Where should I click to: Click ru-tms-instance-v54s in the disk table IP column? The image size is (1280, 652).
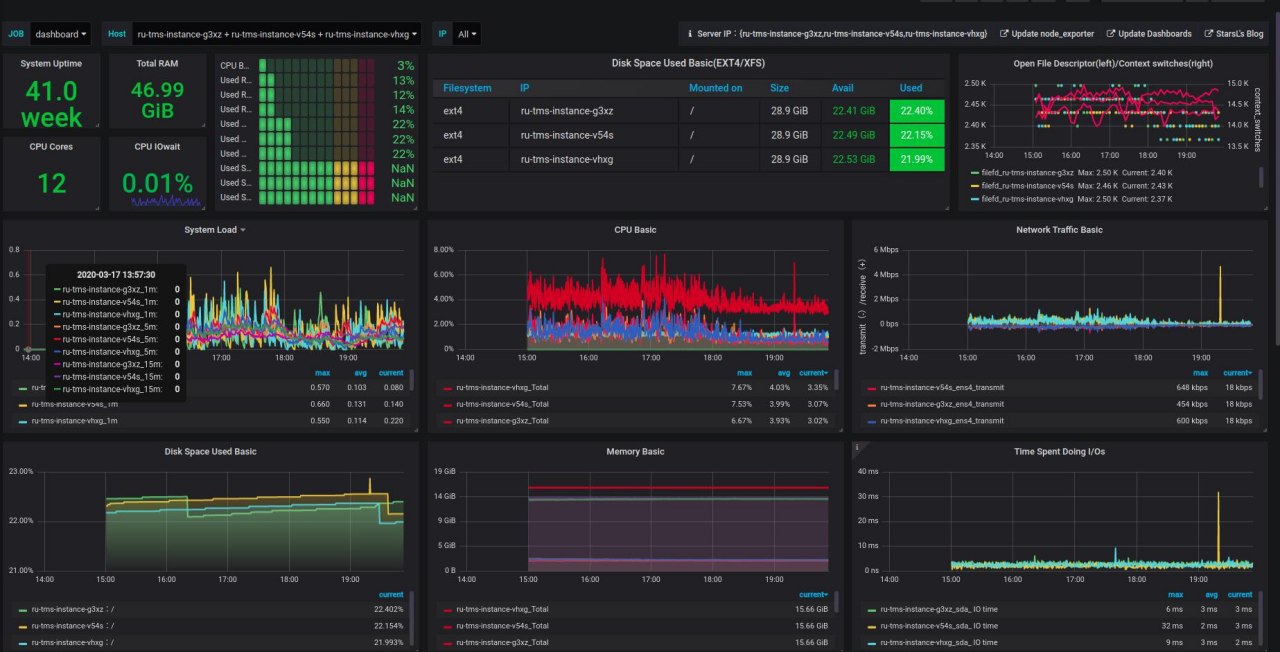[x=569, y=135]
